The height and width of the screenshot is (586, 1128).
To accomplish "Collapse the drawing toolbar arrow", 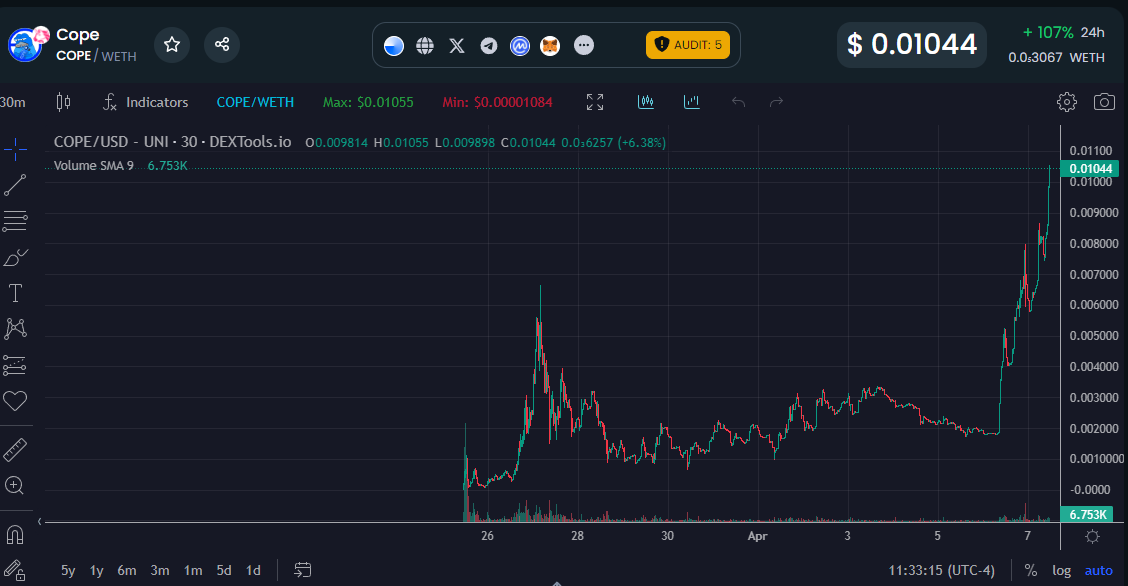I will (40, 521).
